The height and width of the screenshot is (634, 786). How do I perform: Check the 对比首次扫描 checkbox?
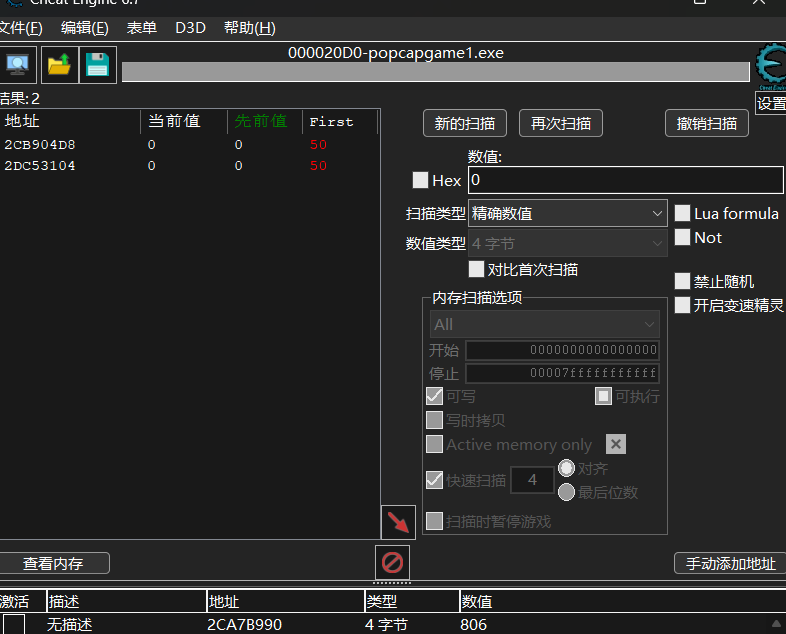coord(476,269)
